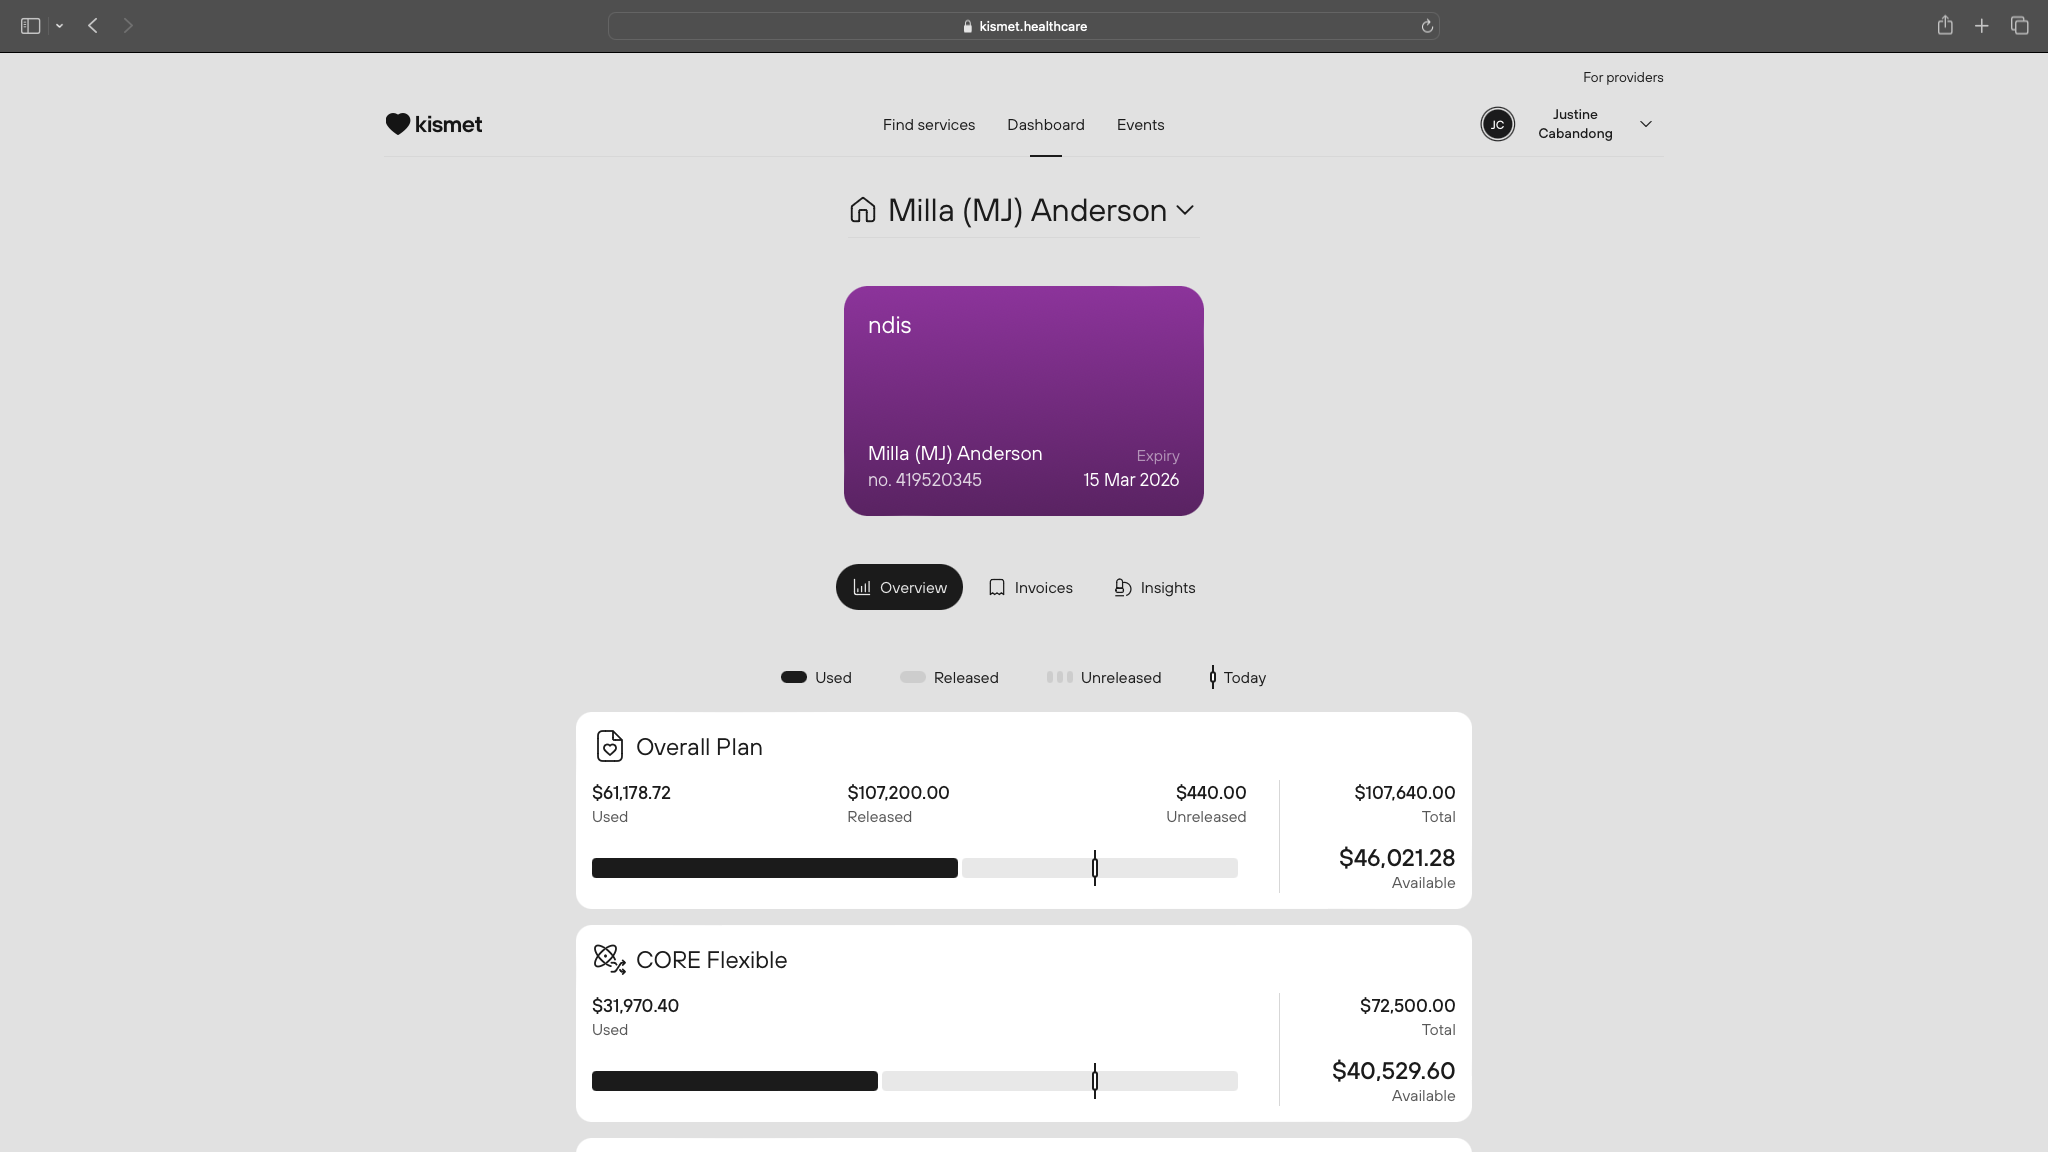2048x1152 pixels.
Task: Go back to the previous page
Action: click(x=93, y=26)
